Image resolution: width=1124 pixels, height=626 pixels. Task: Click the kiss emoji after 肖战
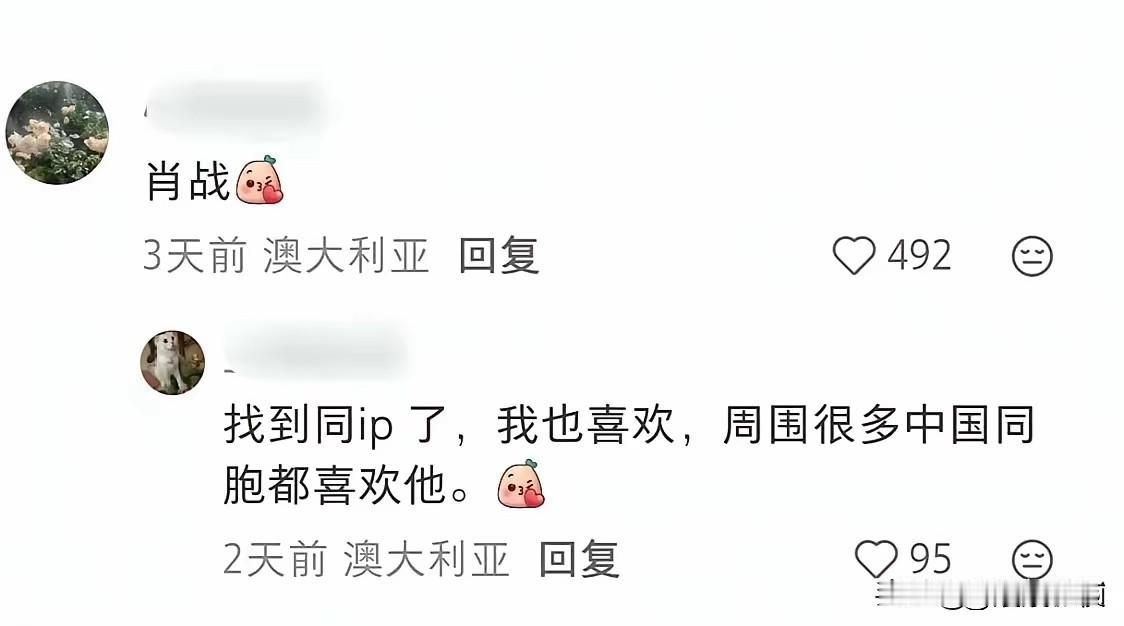point(259,180)
